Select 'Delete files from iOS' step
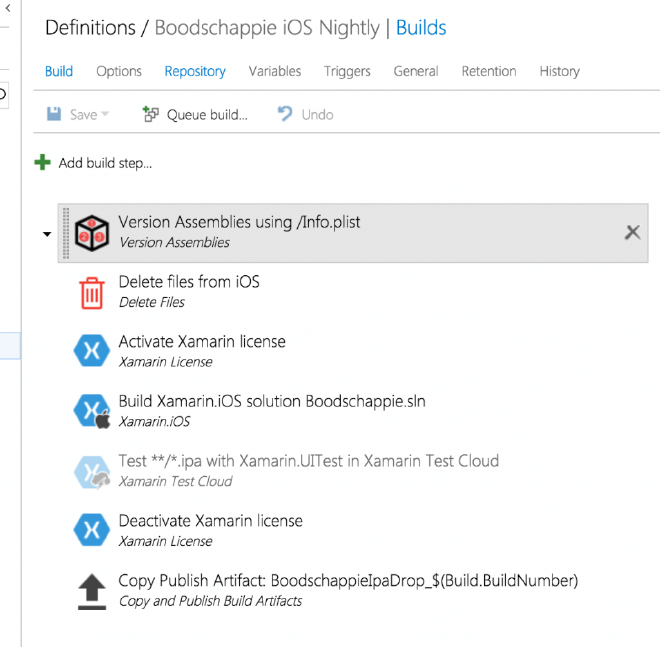660x647 pixels. [189, 282]
